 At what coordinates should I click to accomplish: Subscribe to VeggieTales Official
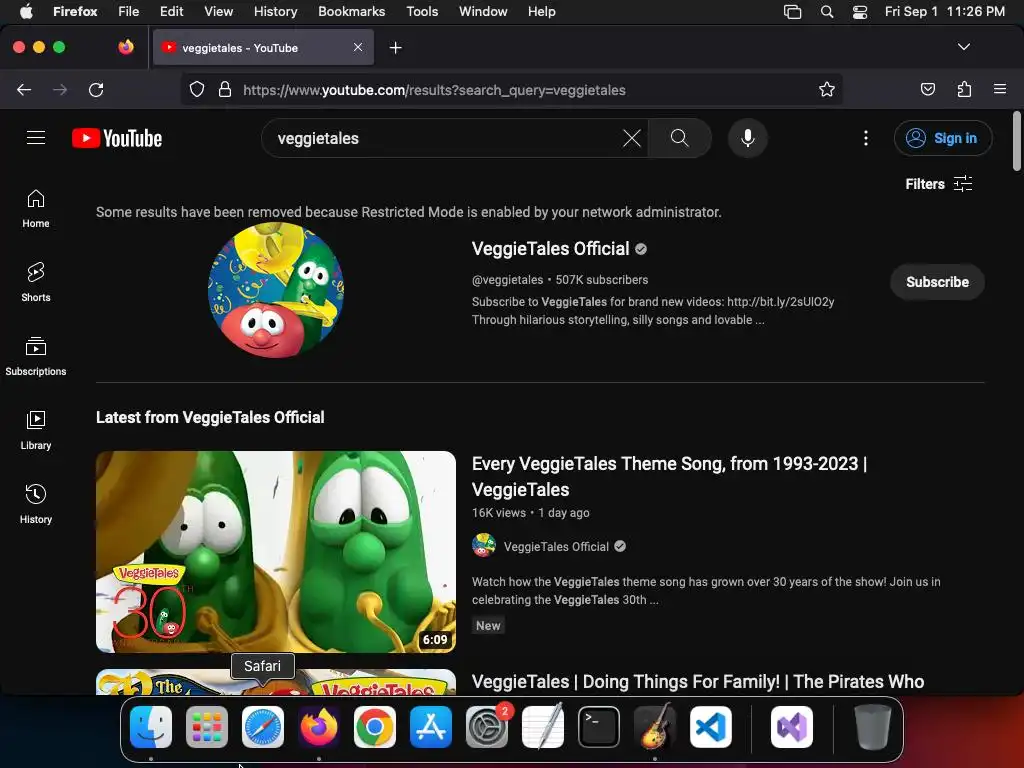(936, 282)
